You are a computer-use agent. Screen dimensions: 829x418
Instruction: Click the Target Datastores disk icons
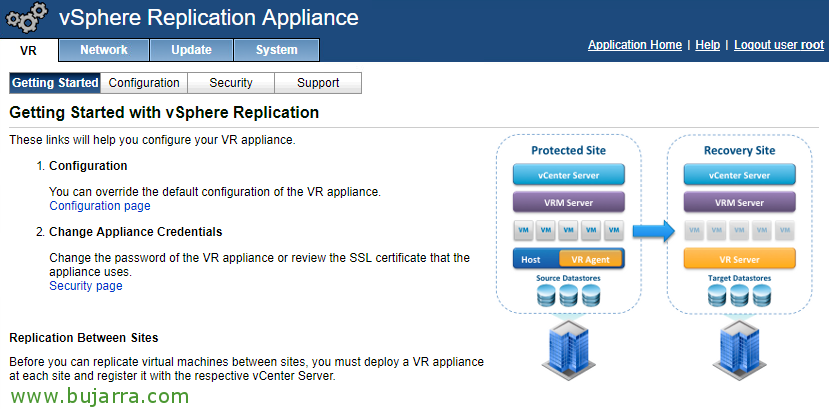pyautogui.click(x=739, y=296)
